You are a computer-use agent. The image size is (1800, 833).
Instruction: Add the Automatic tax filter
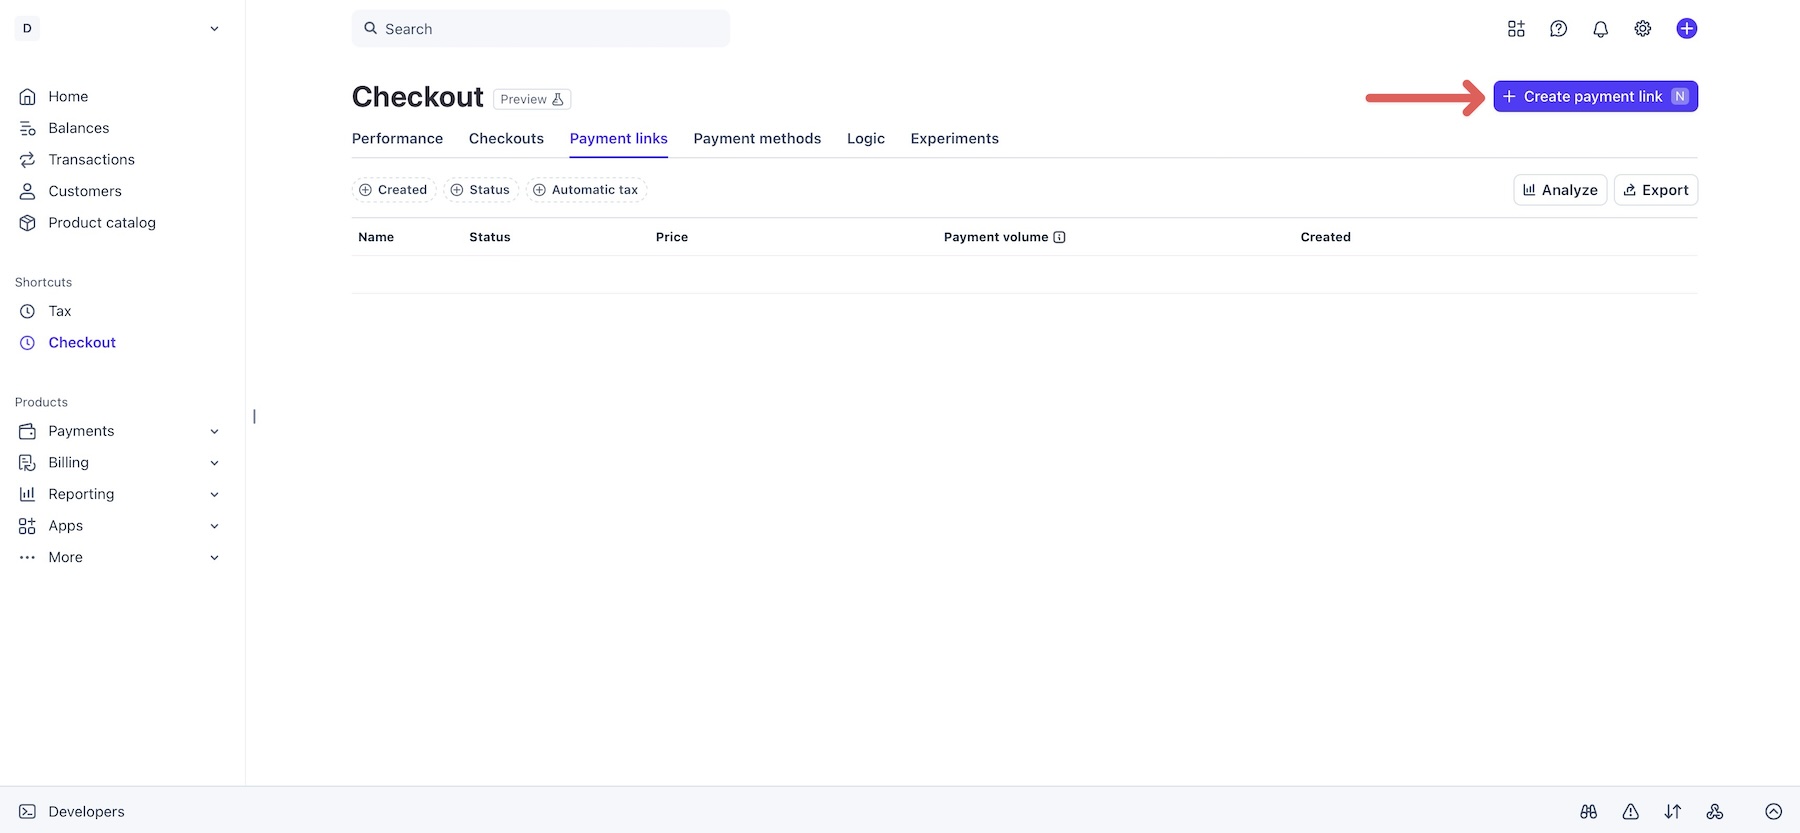pos(586,190)
